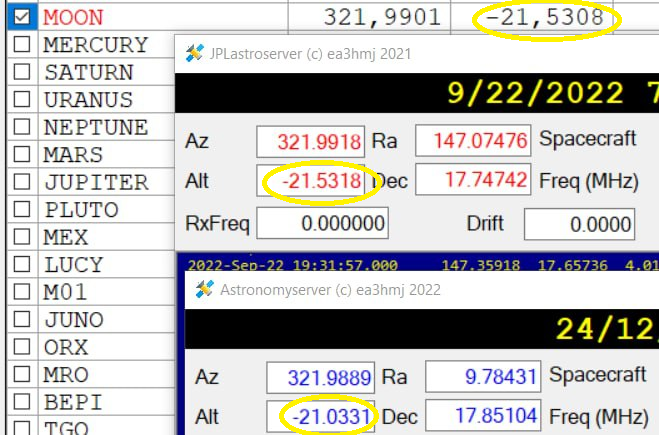
Task: Click the Astronomyserver window title bar text
Action: (331, 290)
